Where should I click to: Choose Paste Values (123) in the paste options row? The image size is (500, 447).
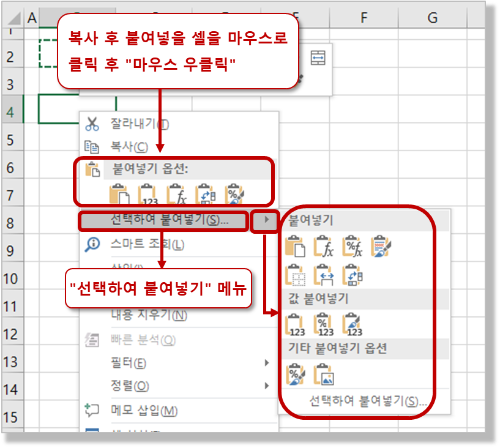point(148,194)
